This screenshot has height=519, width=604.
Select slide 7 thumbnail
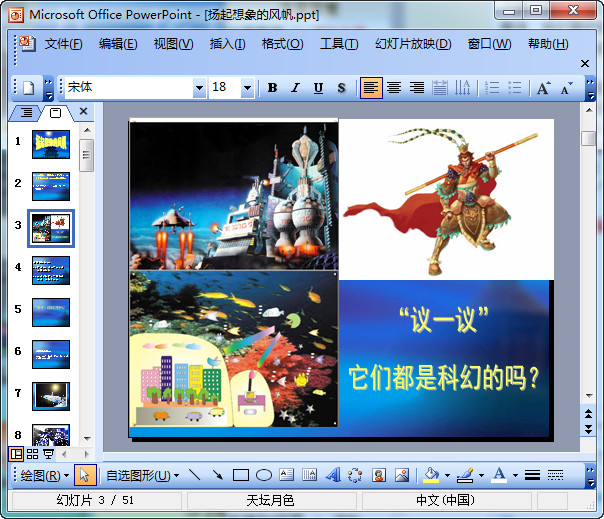(x=51, y=396)
